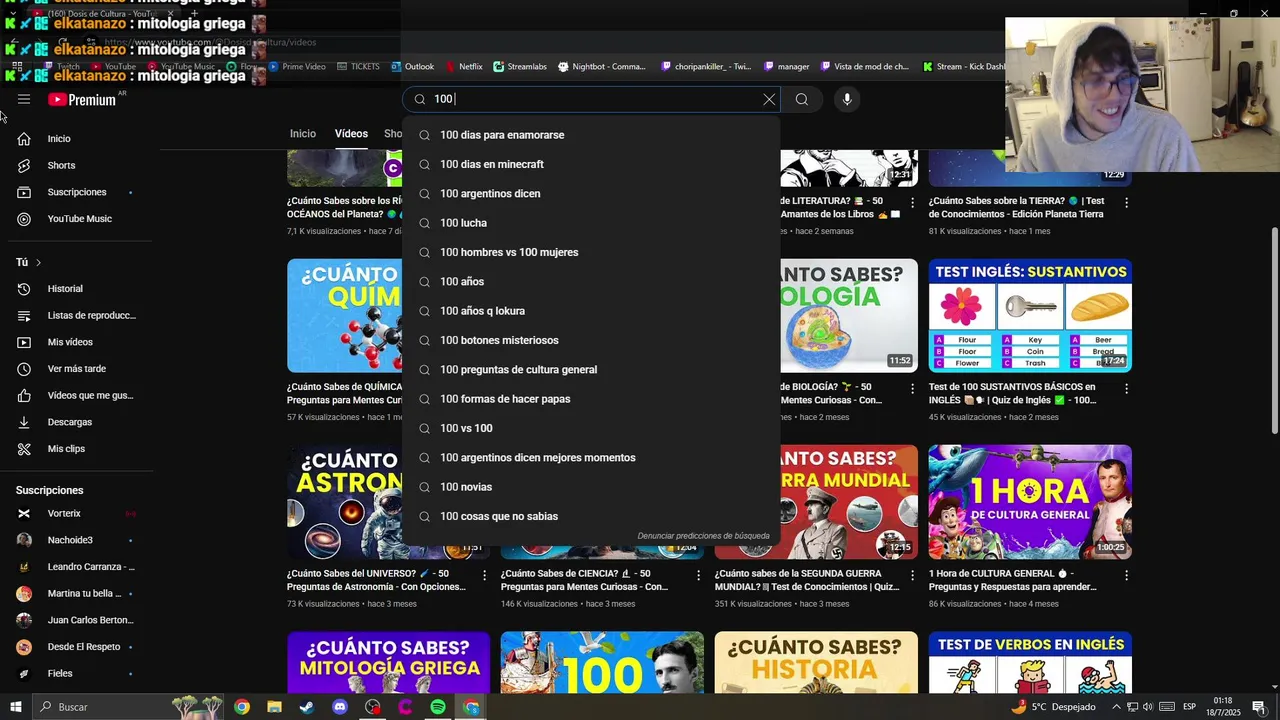1280x720 pixels.
Task: Open 'Ver más tarde' in the sidebar
Action: 76,369
